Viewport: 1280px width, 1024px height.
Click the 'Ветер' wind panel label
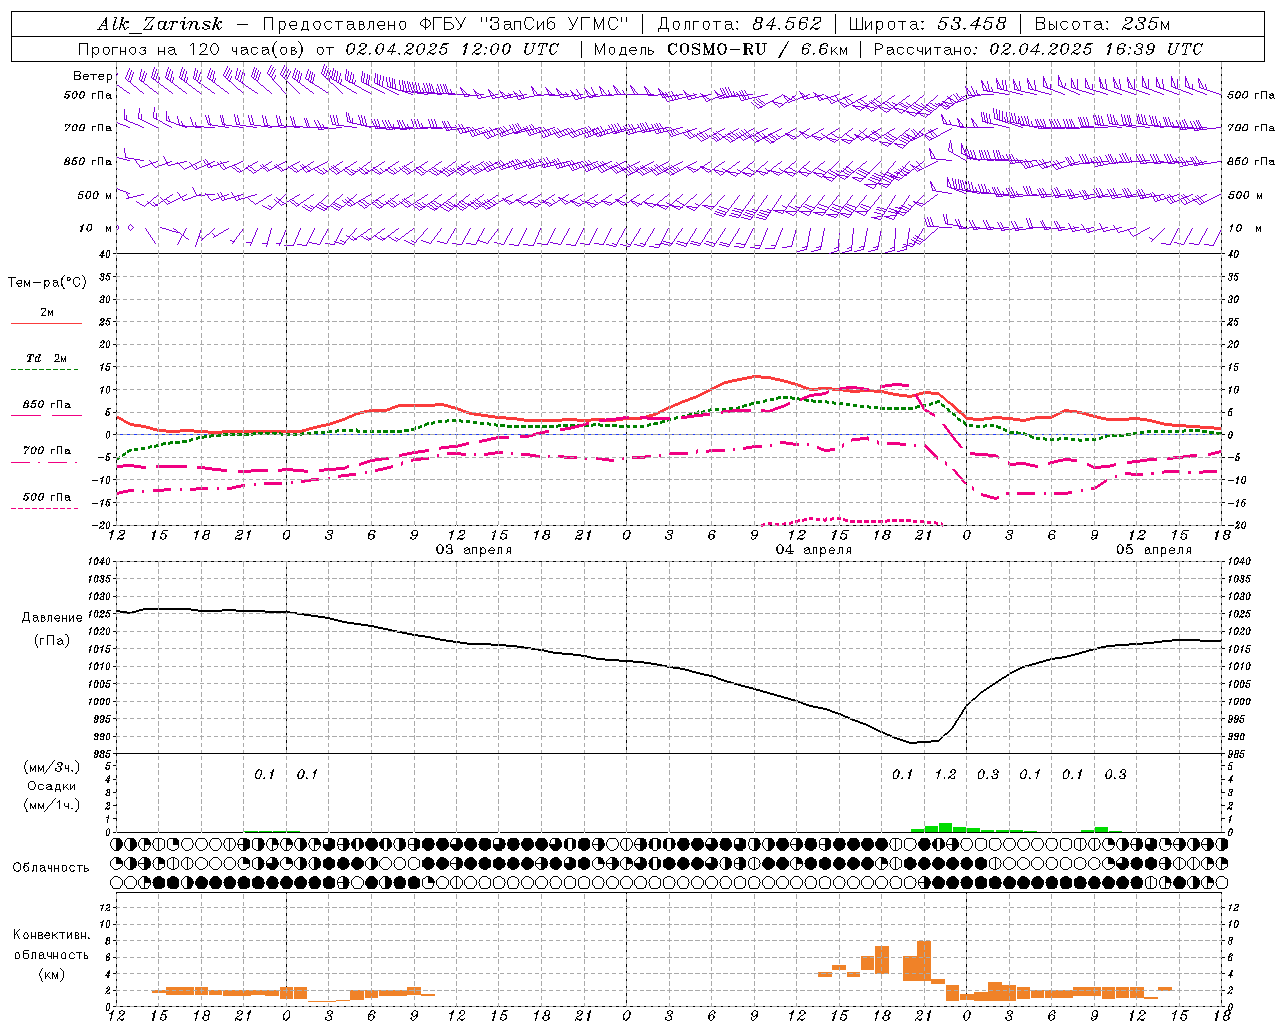tap(92, 76)
